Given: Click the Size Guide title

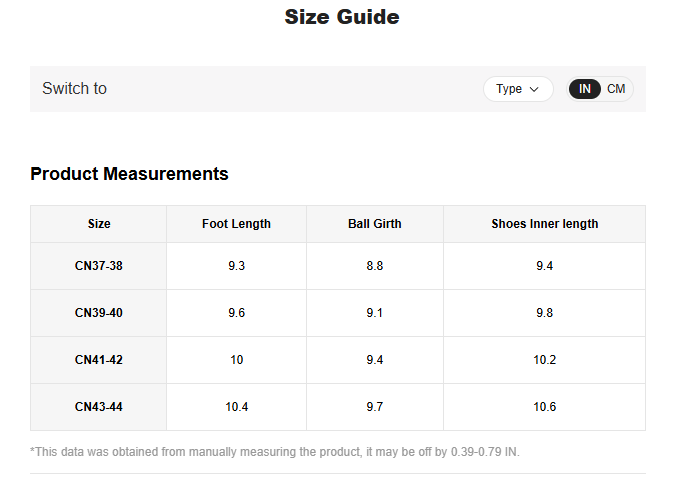Looking at the screenshot, I should [x=341, y=17].
